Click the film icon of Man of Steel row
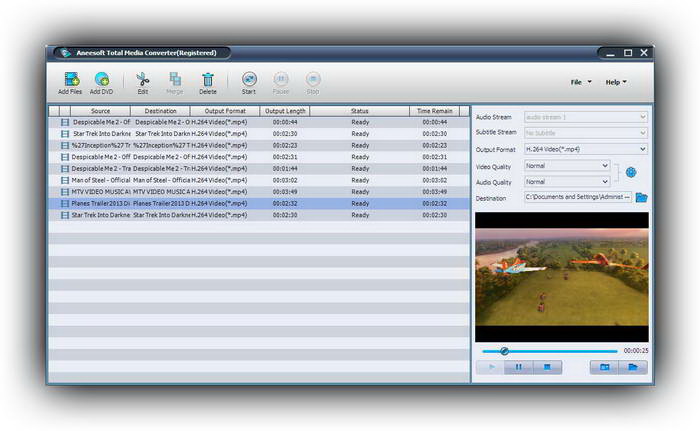Viewport: 700px width, 431px height. [65, 180]
